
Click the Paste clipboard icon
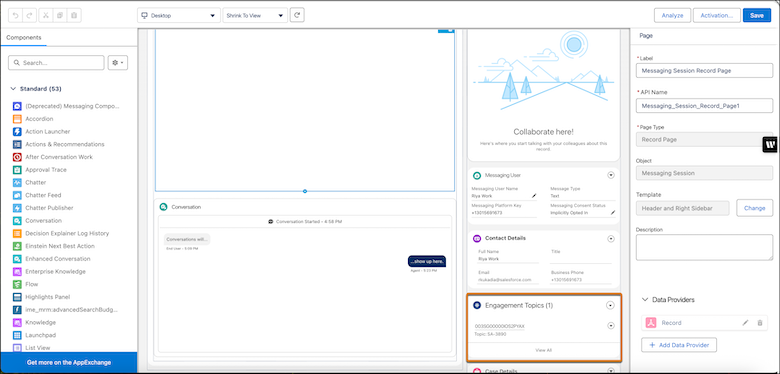pos(74,15)
